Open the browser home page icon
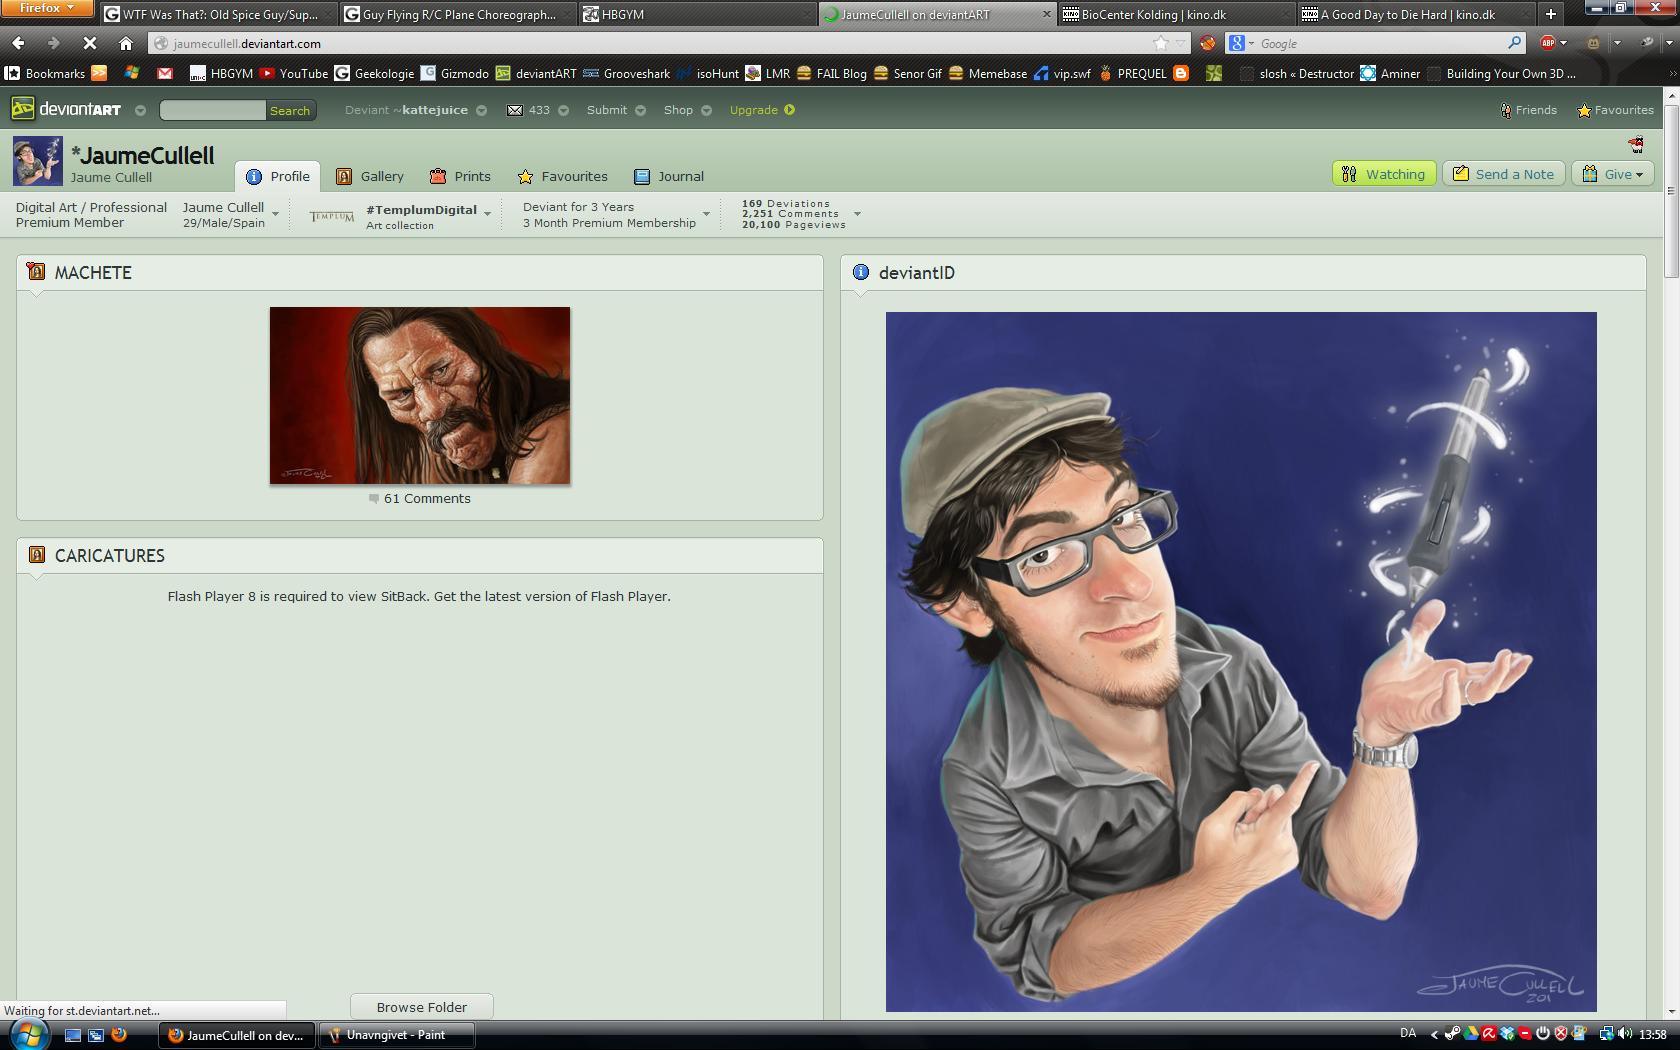The image size is (1680, 1050). (x=125, y=43)
